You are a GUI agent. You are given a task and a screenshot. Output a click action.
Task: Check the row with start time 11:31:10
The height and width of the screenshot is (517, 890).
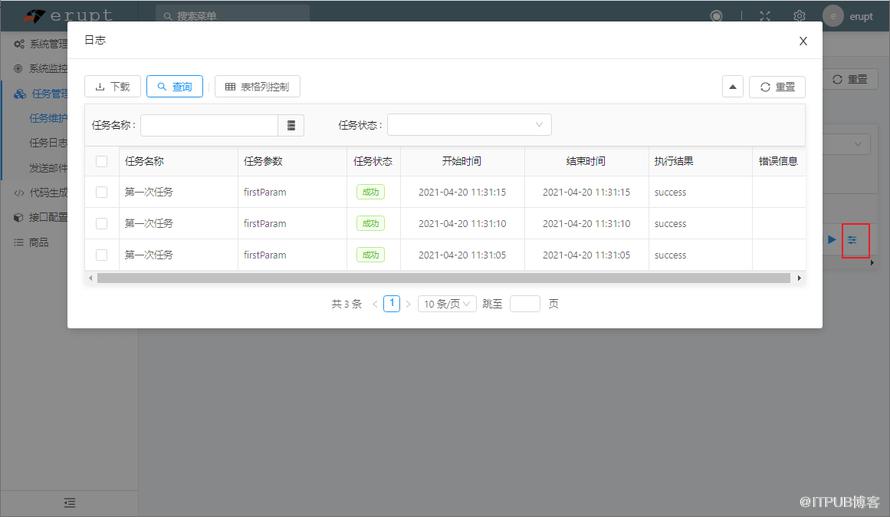point(102,224)
